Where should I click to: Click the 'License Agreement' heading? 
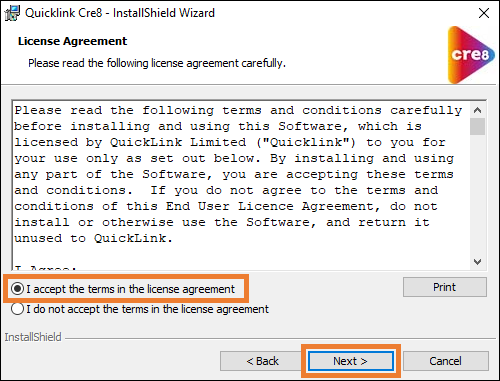[x=72, y=41]
